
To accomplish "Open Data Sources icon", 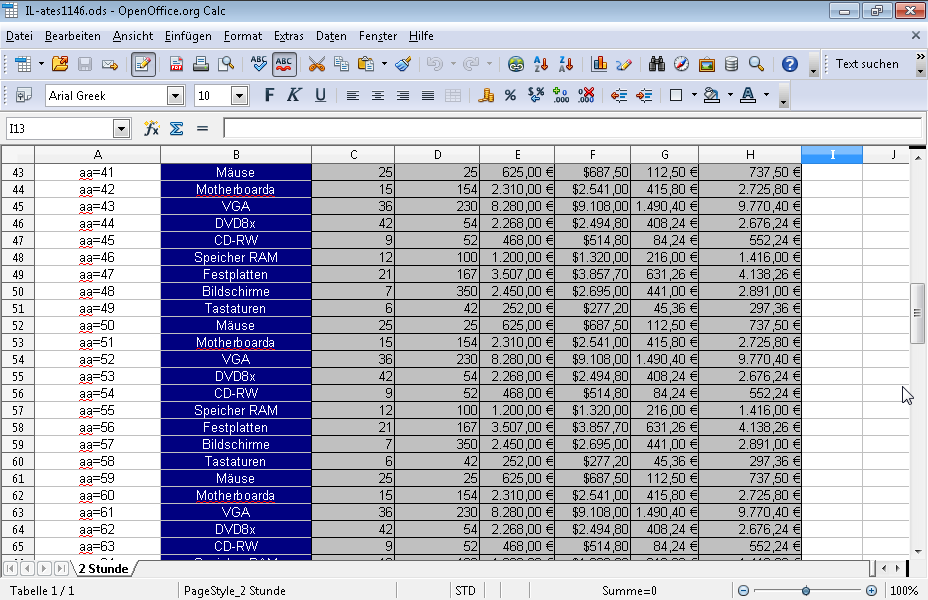I will (x=732, y=64).
